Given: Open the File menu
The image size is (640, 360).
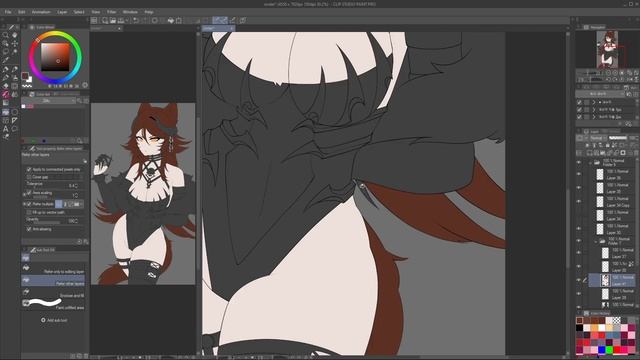Looking at the screenshot, I should 8,12.
